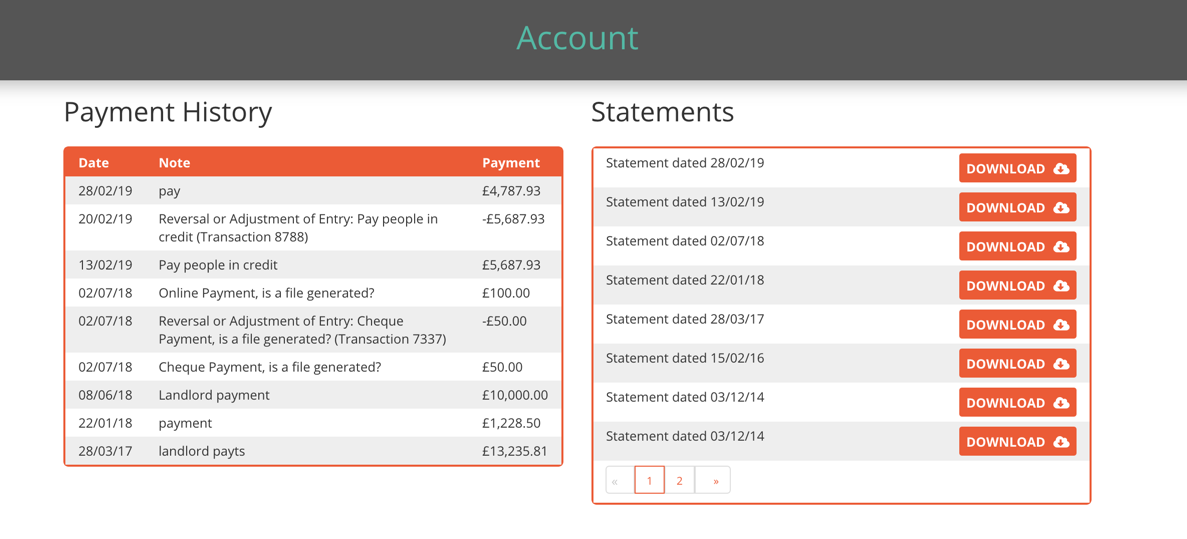Click the Note column header
Viewport: 1187px width, 539px height.
(174, 163)
